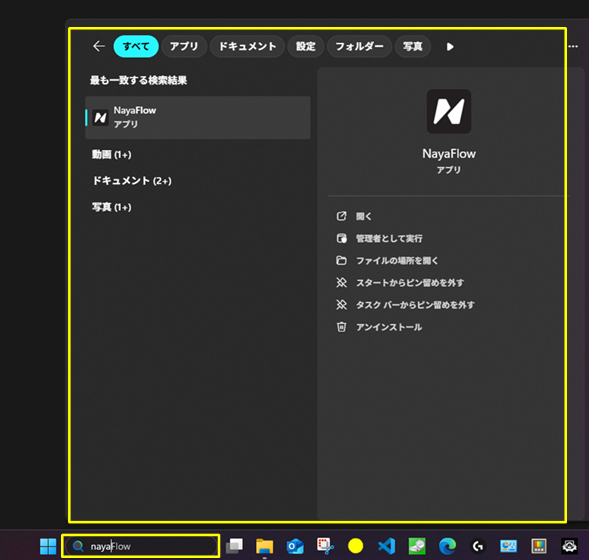Screen dimensions: 589x560
Task: Expand the ドキュメント (2+) results group
Action: point(132,181)
